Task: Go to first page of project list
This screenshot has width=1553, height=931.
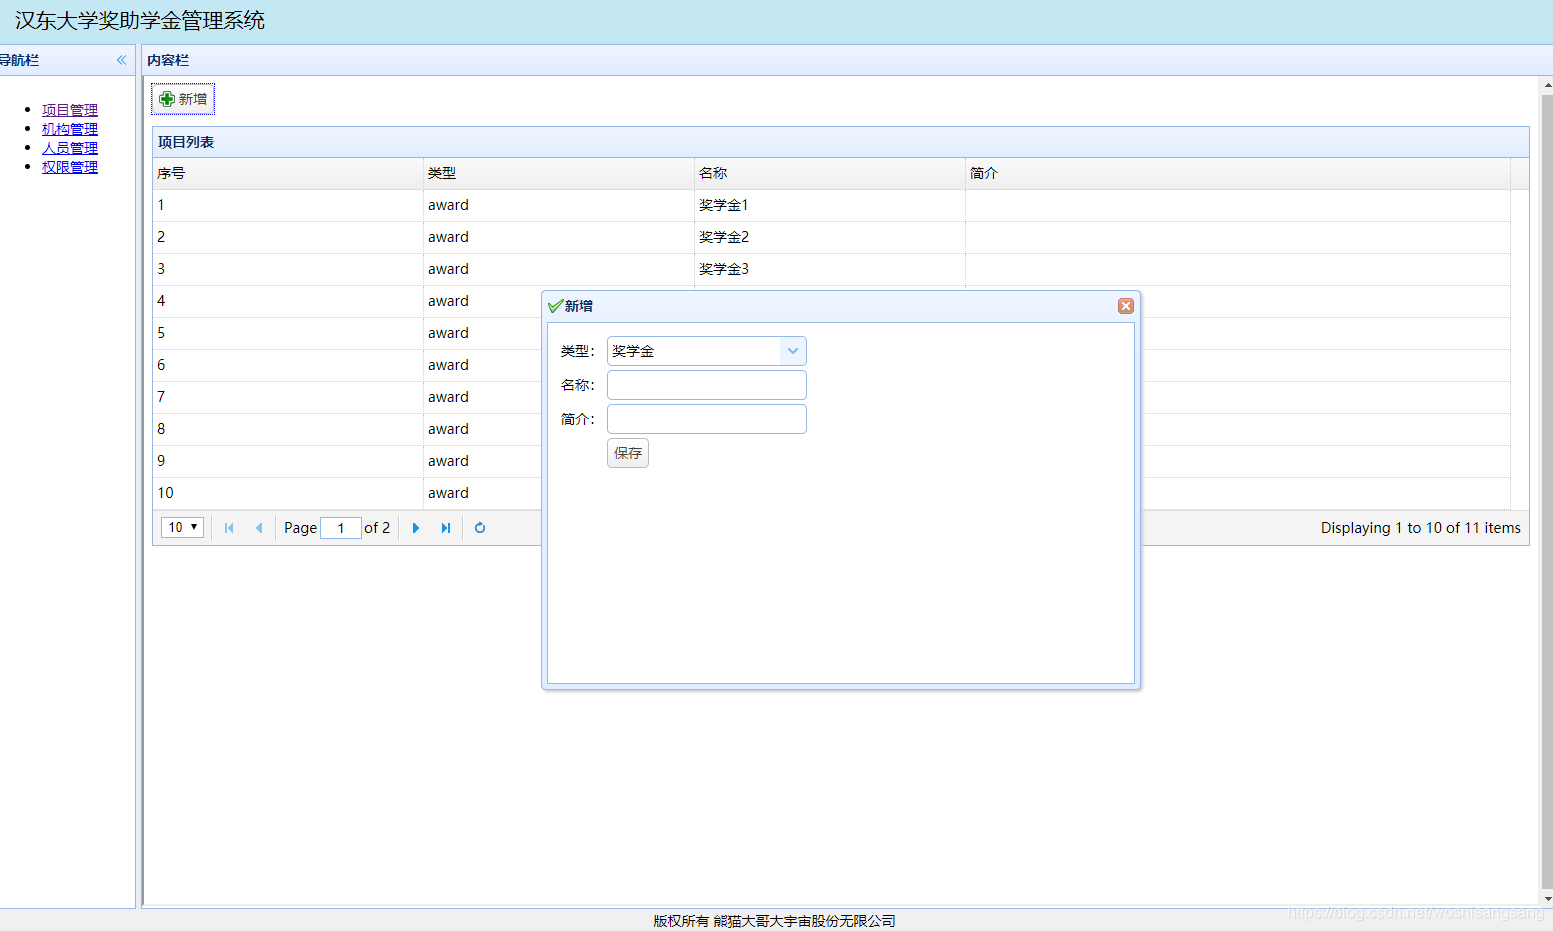Action: (229, 528)
